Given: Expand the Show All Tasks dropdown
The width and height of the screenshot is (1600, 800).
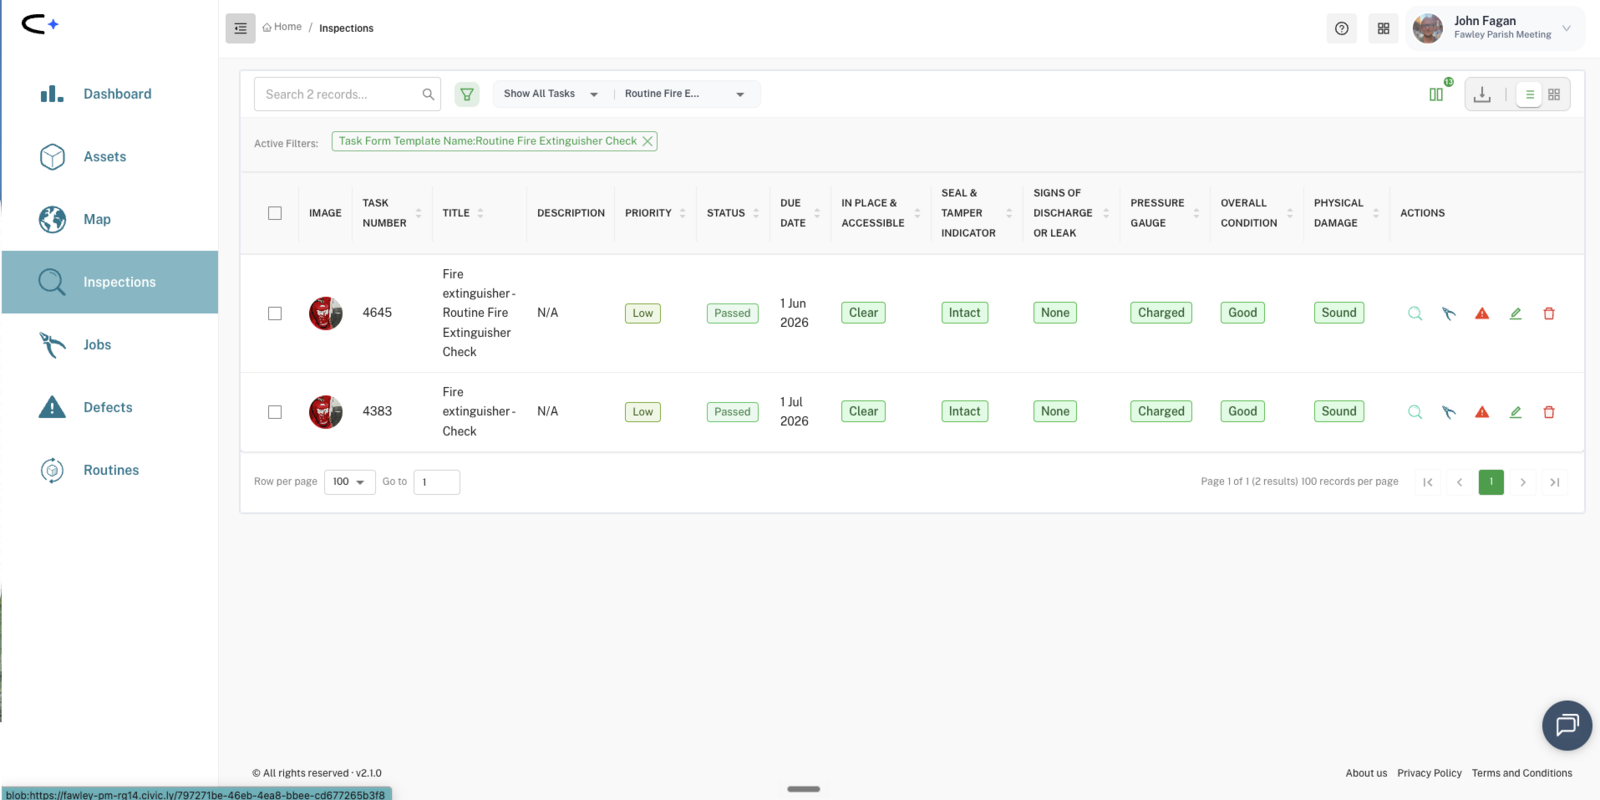Looking at the screenshot, I should pos(551,94).
